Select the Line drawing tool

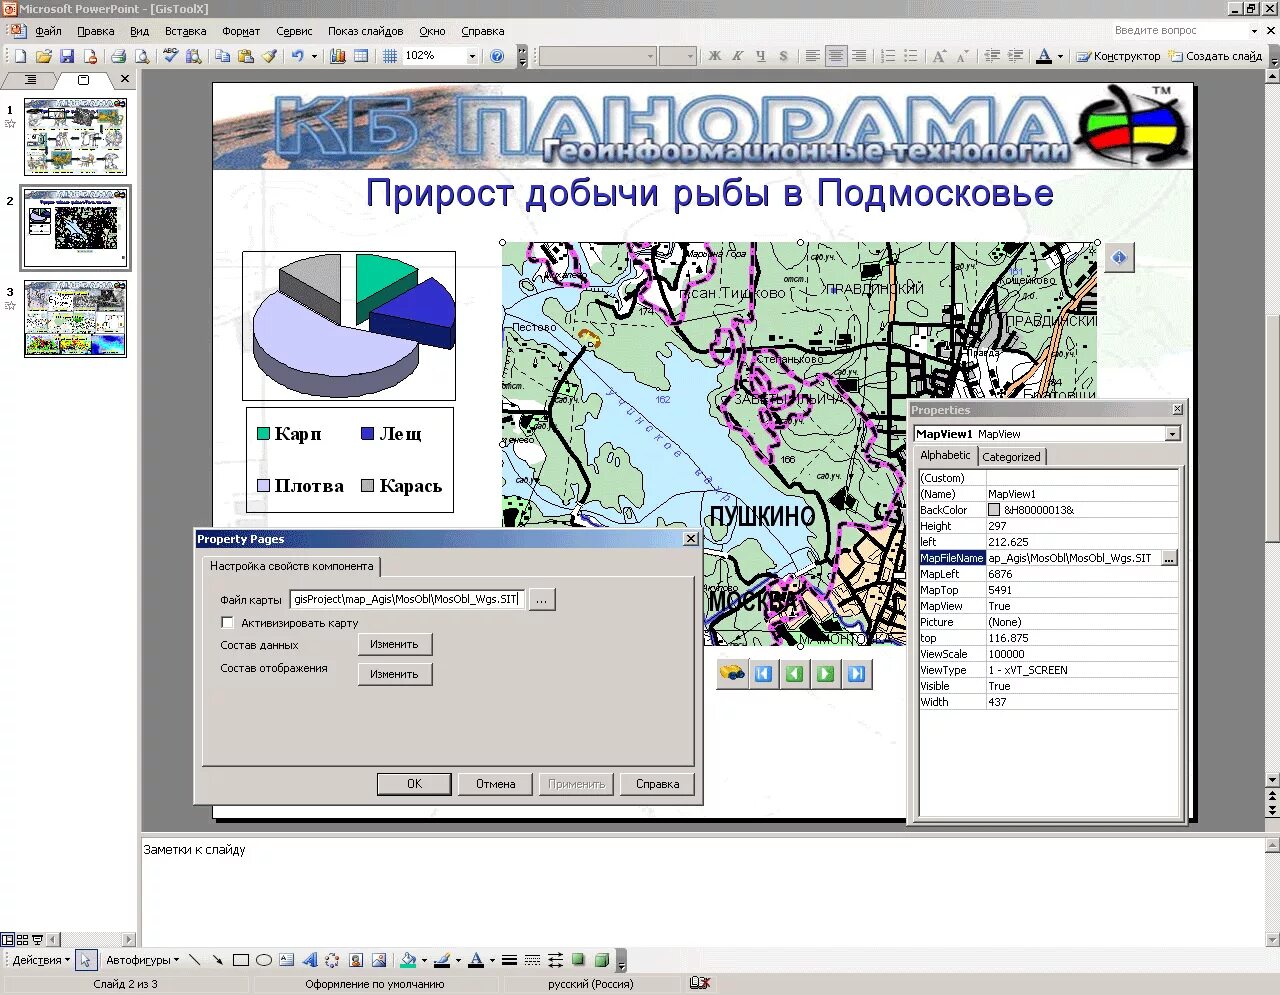(x=195, y=960)
